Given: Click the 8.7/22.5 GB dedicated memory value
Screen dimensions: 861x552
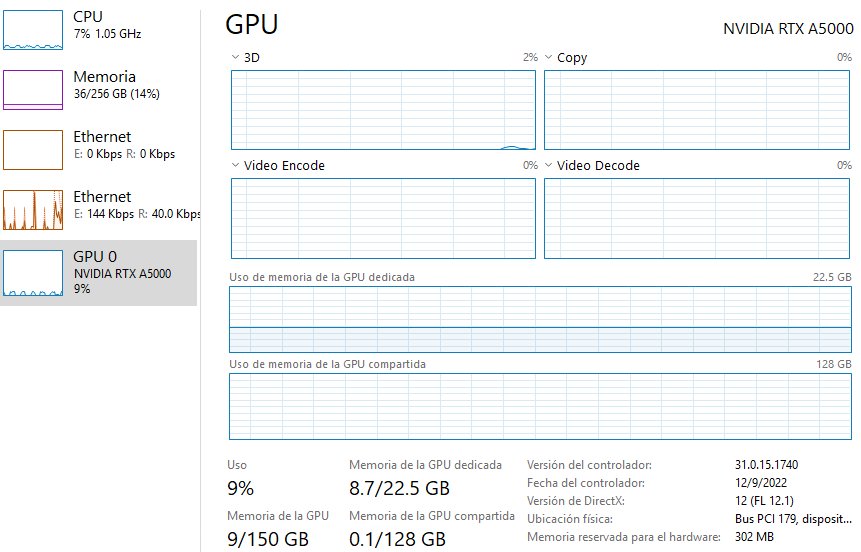Looking at the screenshot, I should coord(399,489).
